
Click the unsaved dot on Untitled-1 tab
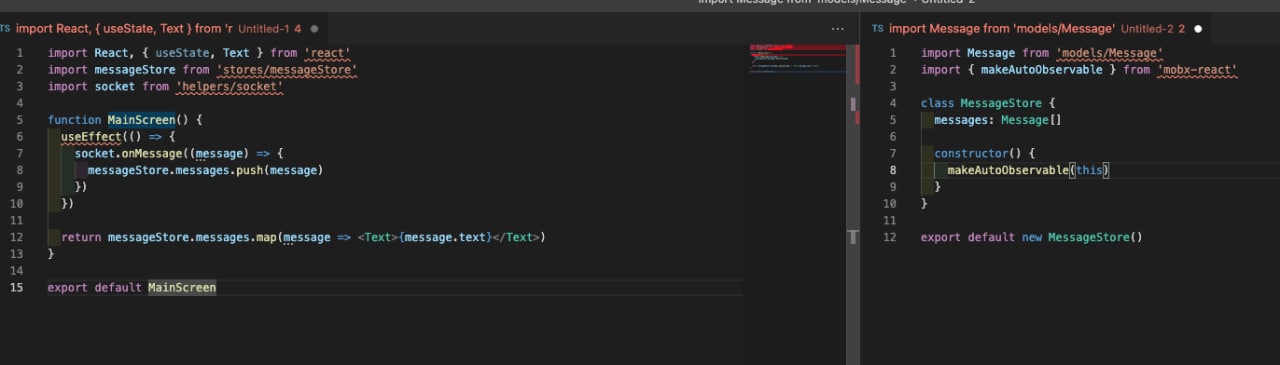[314, 29]
